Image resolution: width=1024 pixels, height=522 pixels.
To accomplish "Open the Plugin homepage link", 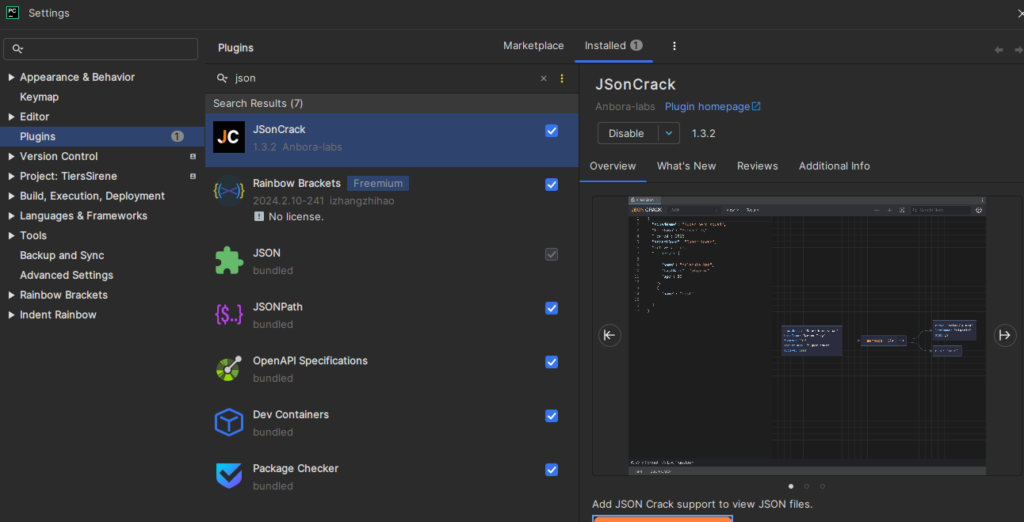I will (x=712, y=106).
